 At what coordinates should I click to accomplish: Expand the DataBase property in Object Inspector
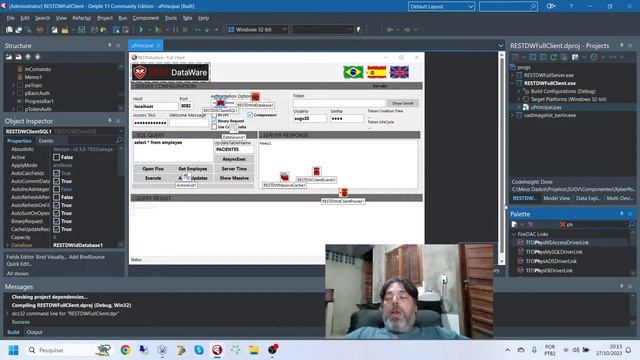point(7,245)
